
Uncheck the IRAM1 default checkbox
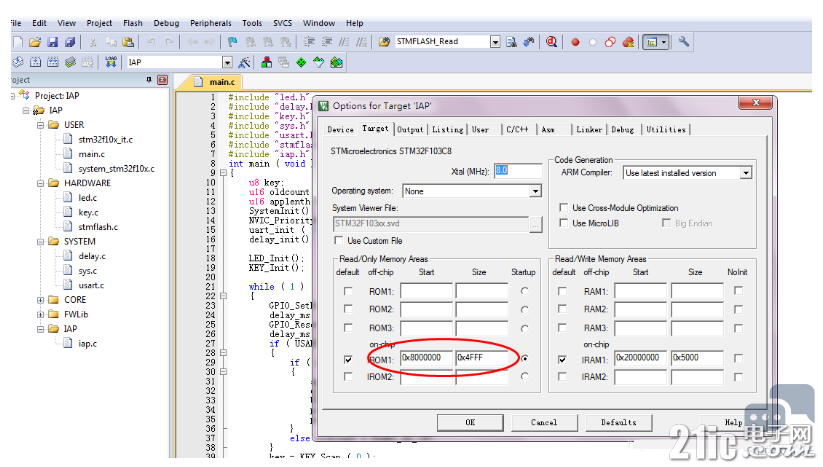(x=562, y=359)
